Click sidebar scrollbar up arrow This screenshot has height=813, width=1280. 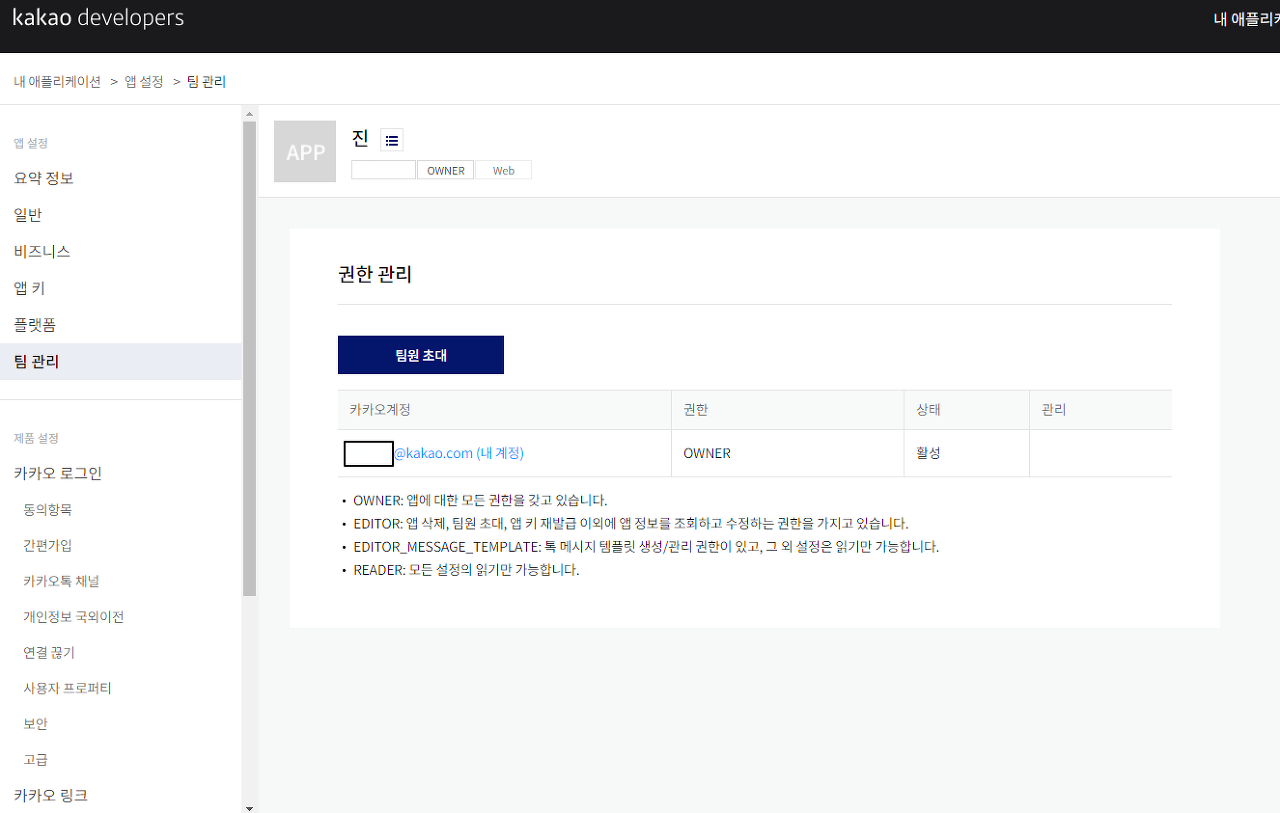(249, 114)
